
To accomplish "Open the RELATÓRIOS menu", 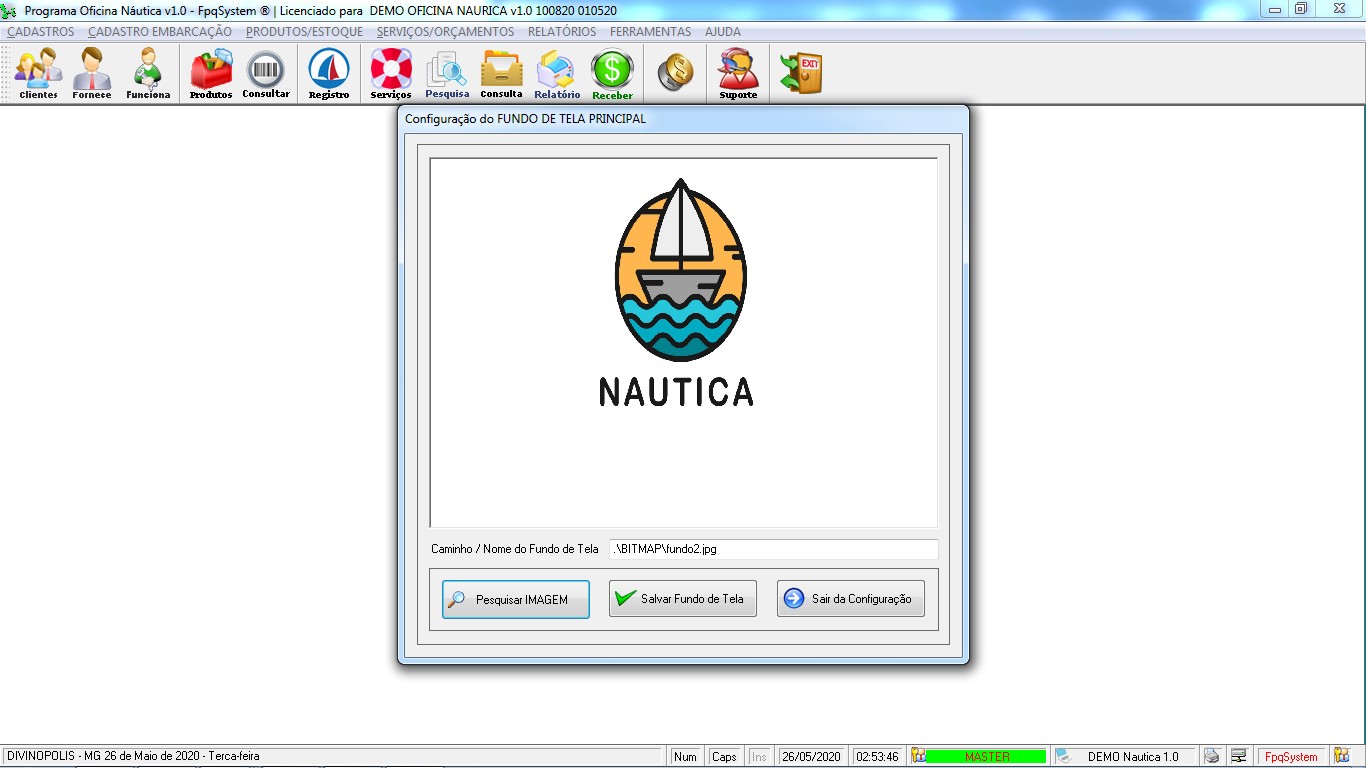I will tap(562, 32).
